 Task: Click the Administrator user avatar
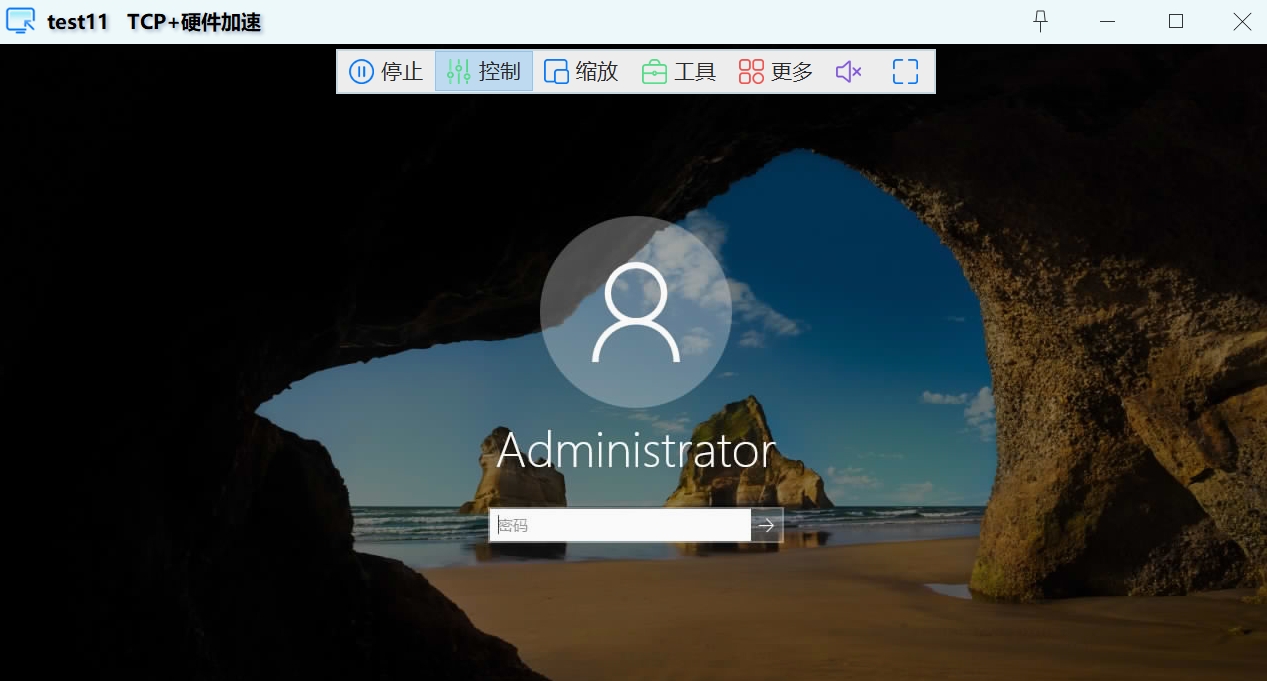[636, 312]
